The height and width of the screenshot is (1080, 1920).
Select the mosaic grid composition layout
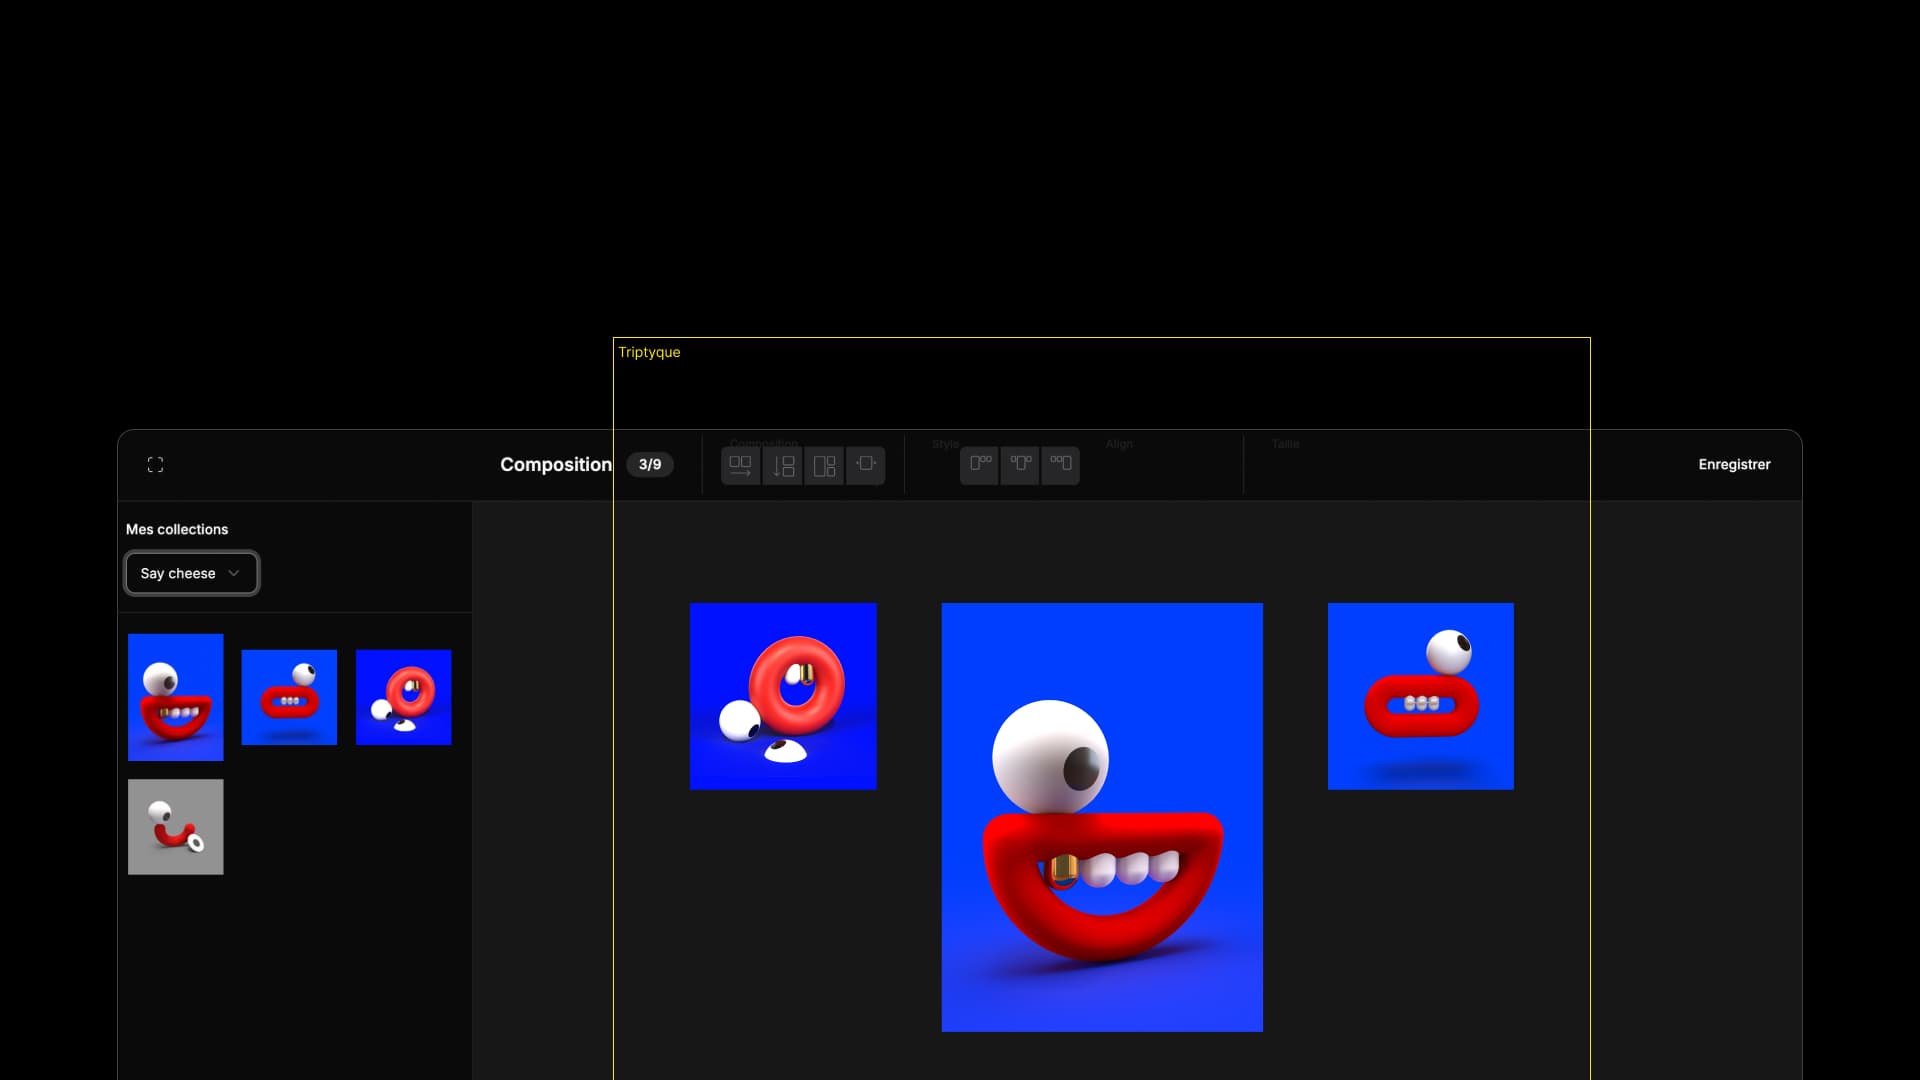[x=824, y=465]
